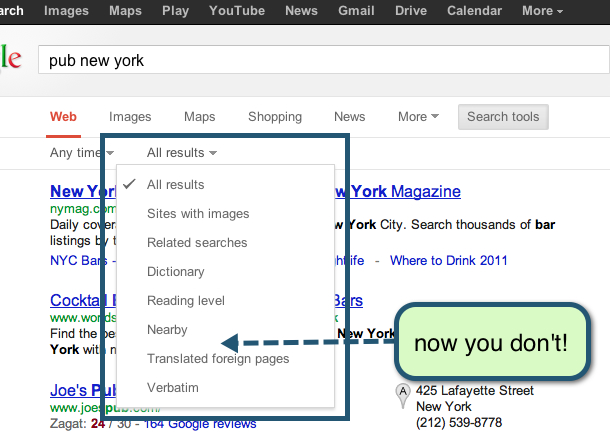Choose Nearby filter option
Viewport: 610px width, 438px height.
[225, 330]
